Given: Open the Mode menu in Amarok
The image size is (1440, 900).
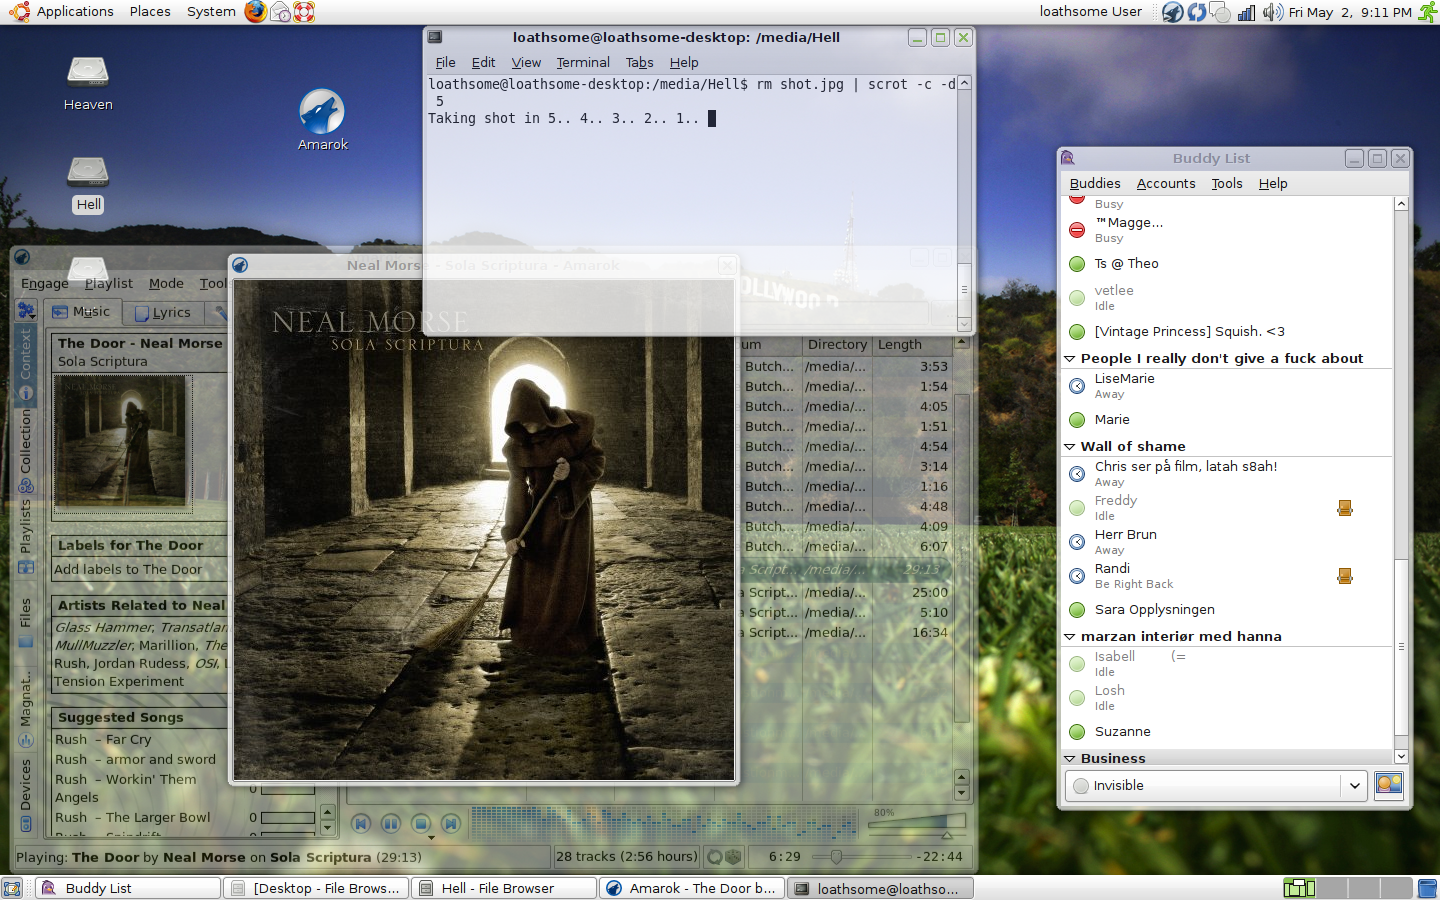Looking at the screenshot, I should click(166, 284).
